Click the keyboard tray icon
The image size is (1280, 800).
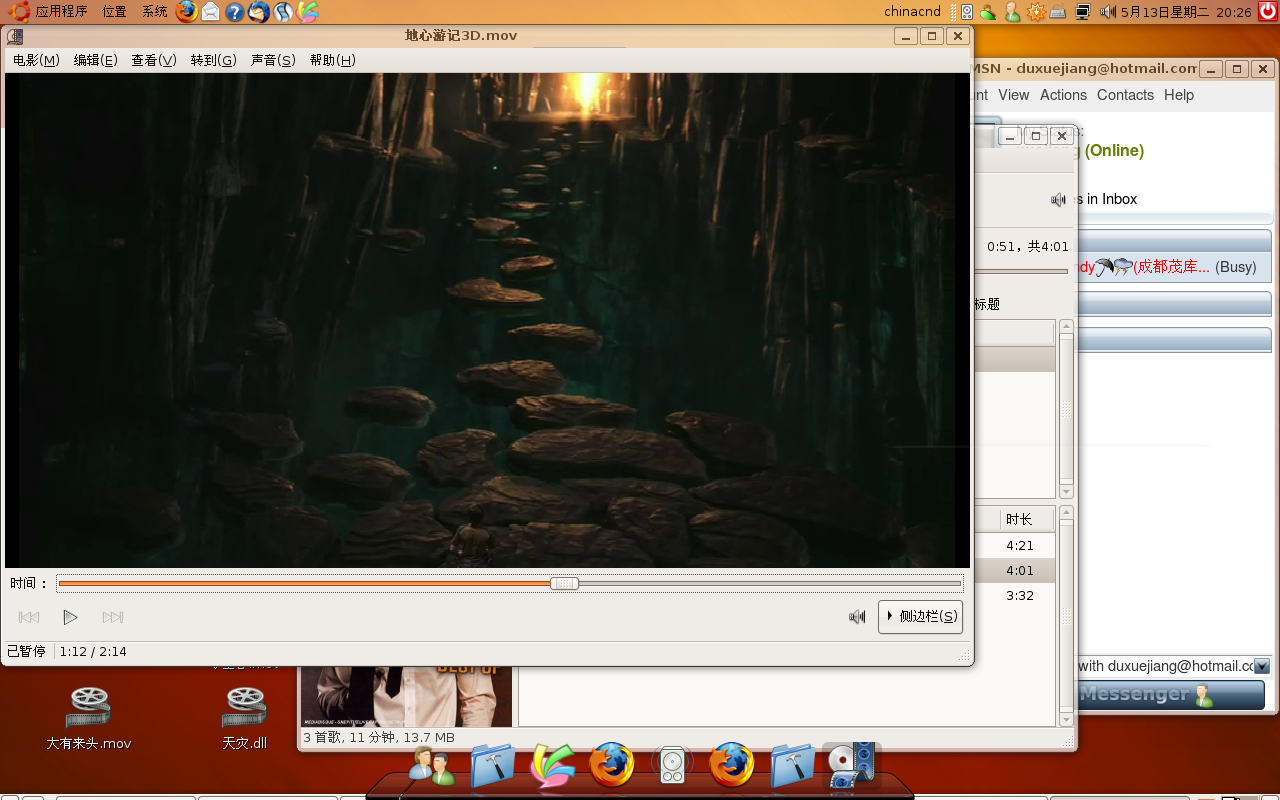pos(1058,12)
